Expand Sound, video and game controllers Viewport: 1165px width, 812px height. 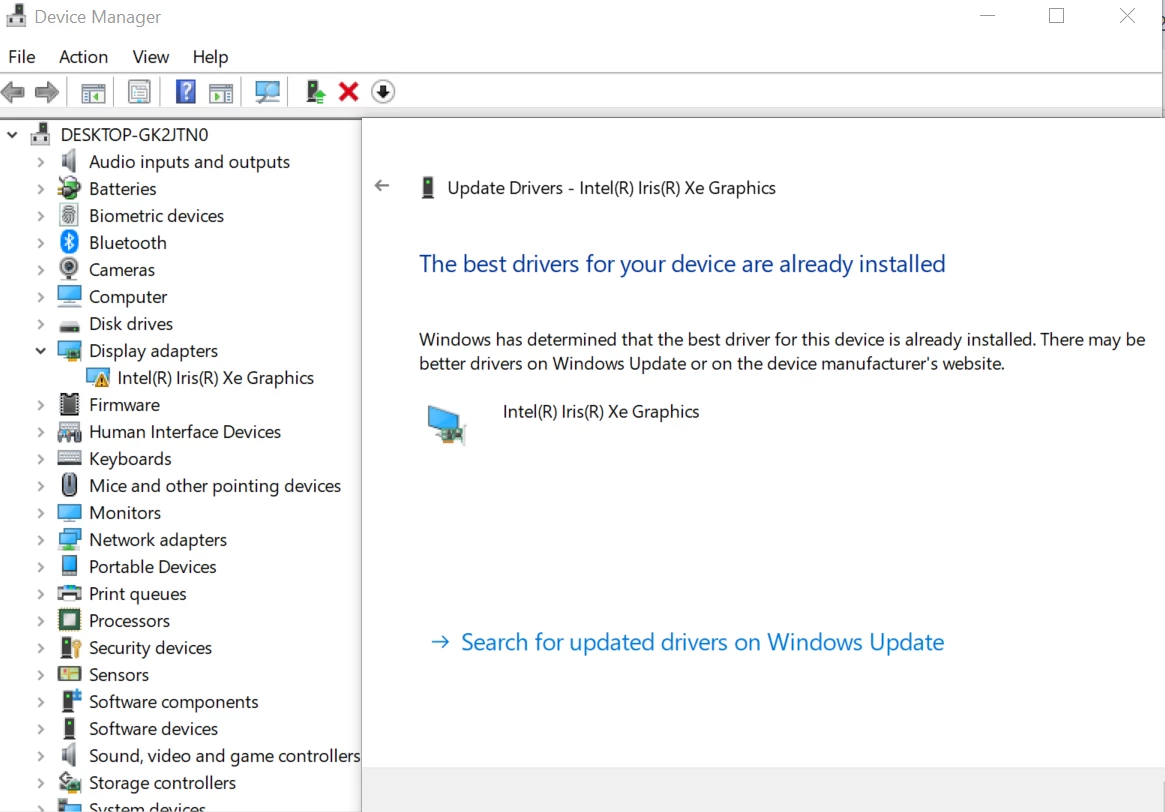coord(41,756)
